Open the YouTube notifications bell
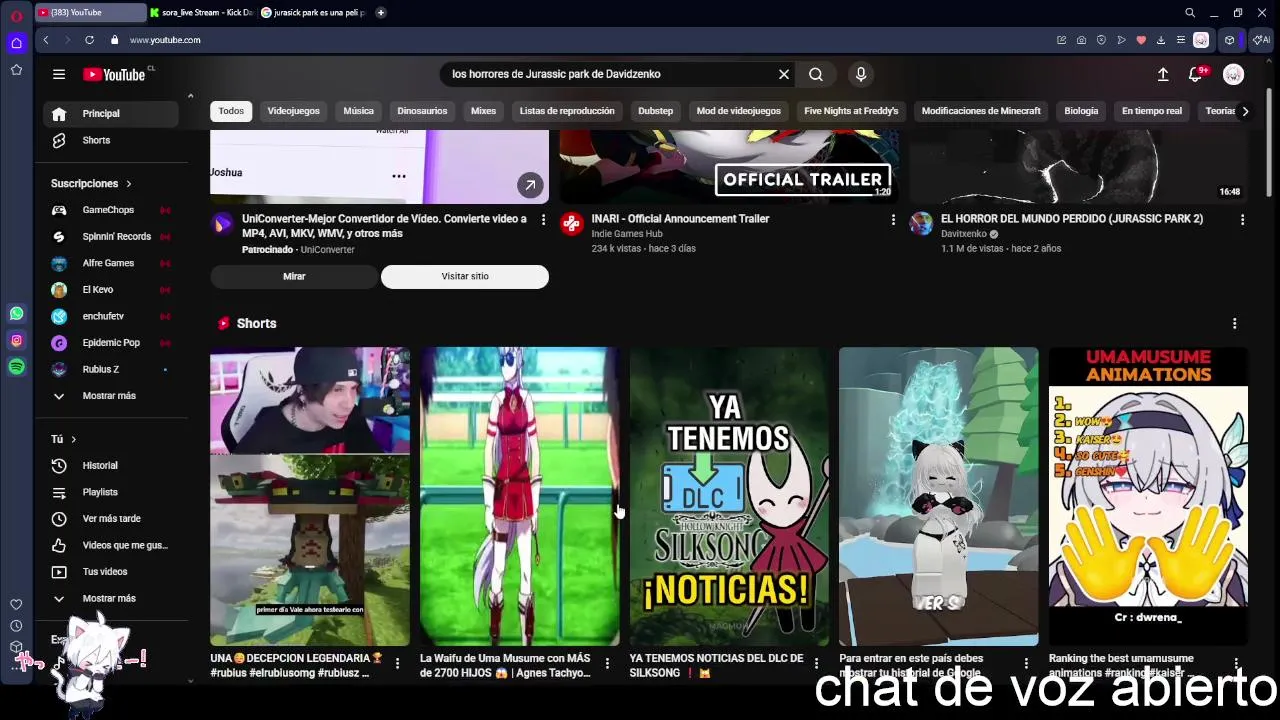Screen dimensions: 1280x720 coord(1196,74)
